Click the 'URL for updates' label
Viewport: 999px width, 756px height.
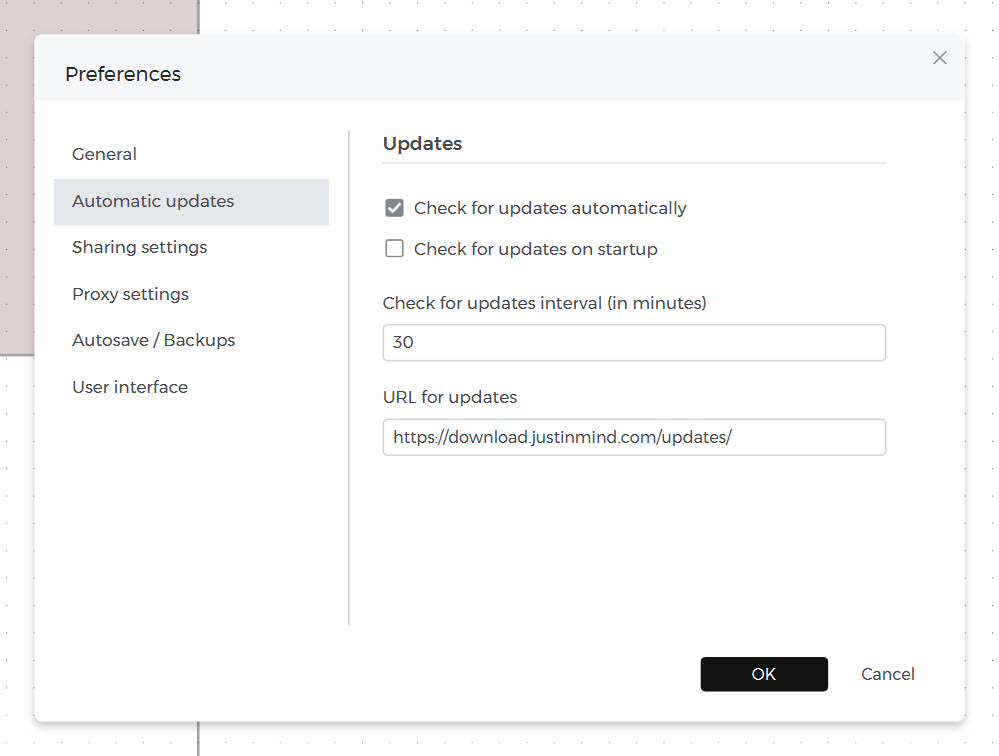click(449, 397)
